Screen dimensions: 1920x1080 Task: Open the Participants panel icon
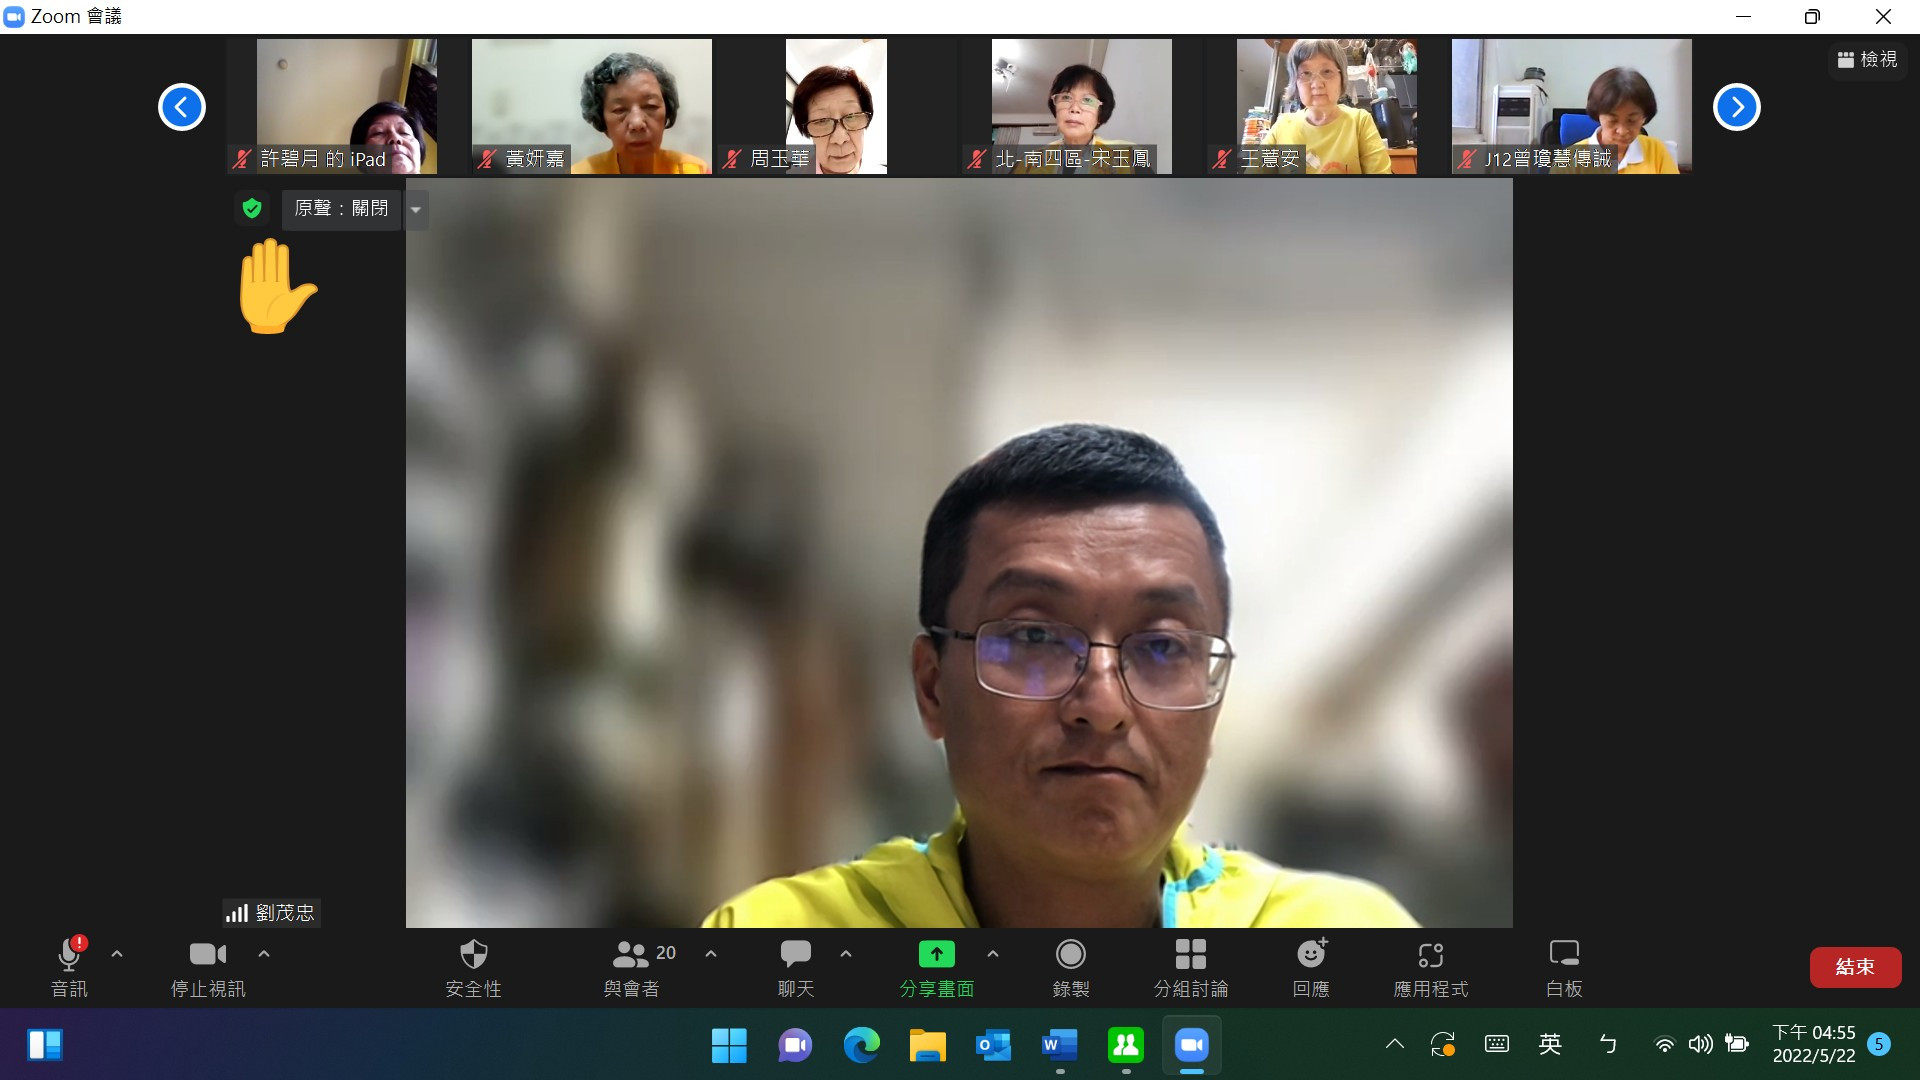(631, 955)
